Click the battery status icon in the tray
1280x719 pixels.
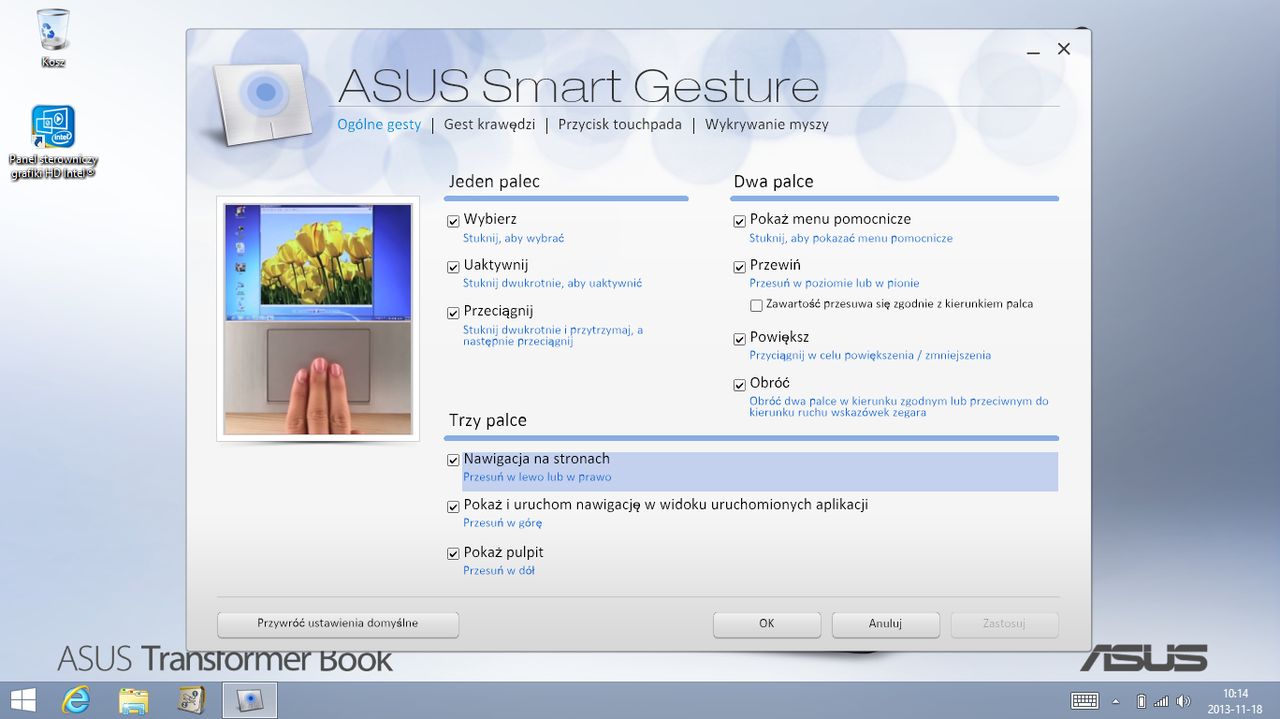click(x=1141, y=701)
